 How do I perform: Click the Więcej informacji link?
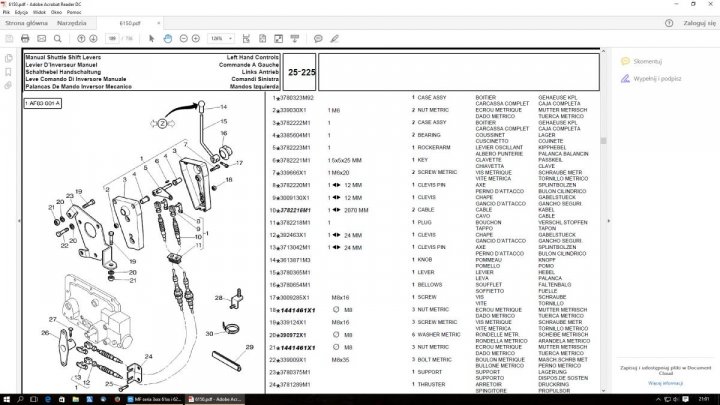coord(665,382)
